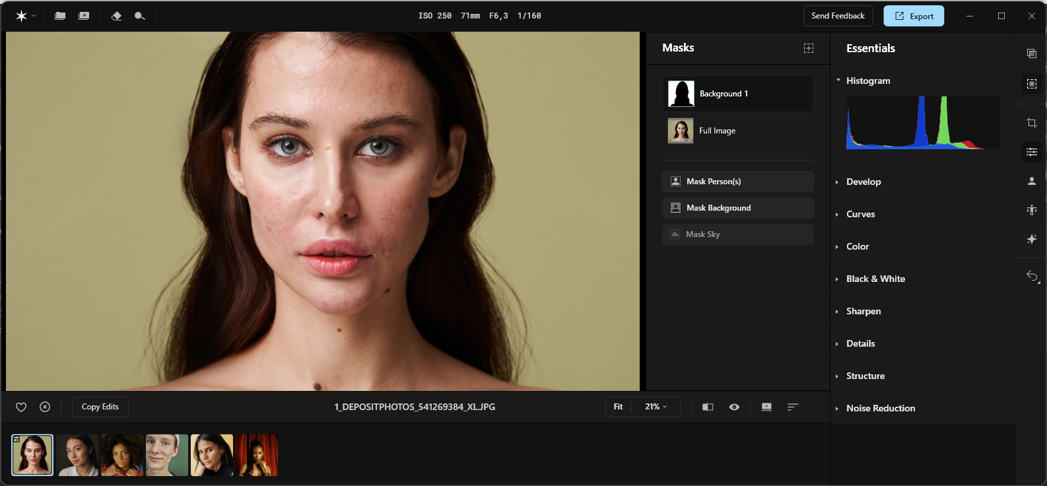Select fourth filmstrip thumbnail with green background

167,455
